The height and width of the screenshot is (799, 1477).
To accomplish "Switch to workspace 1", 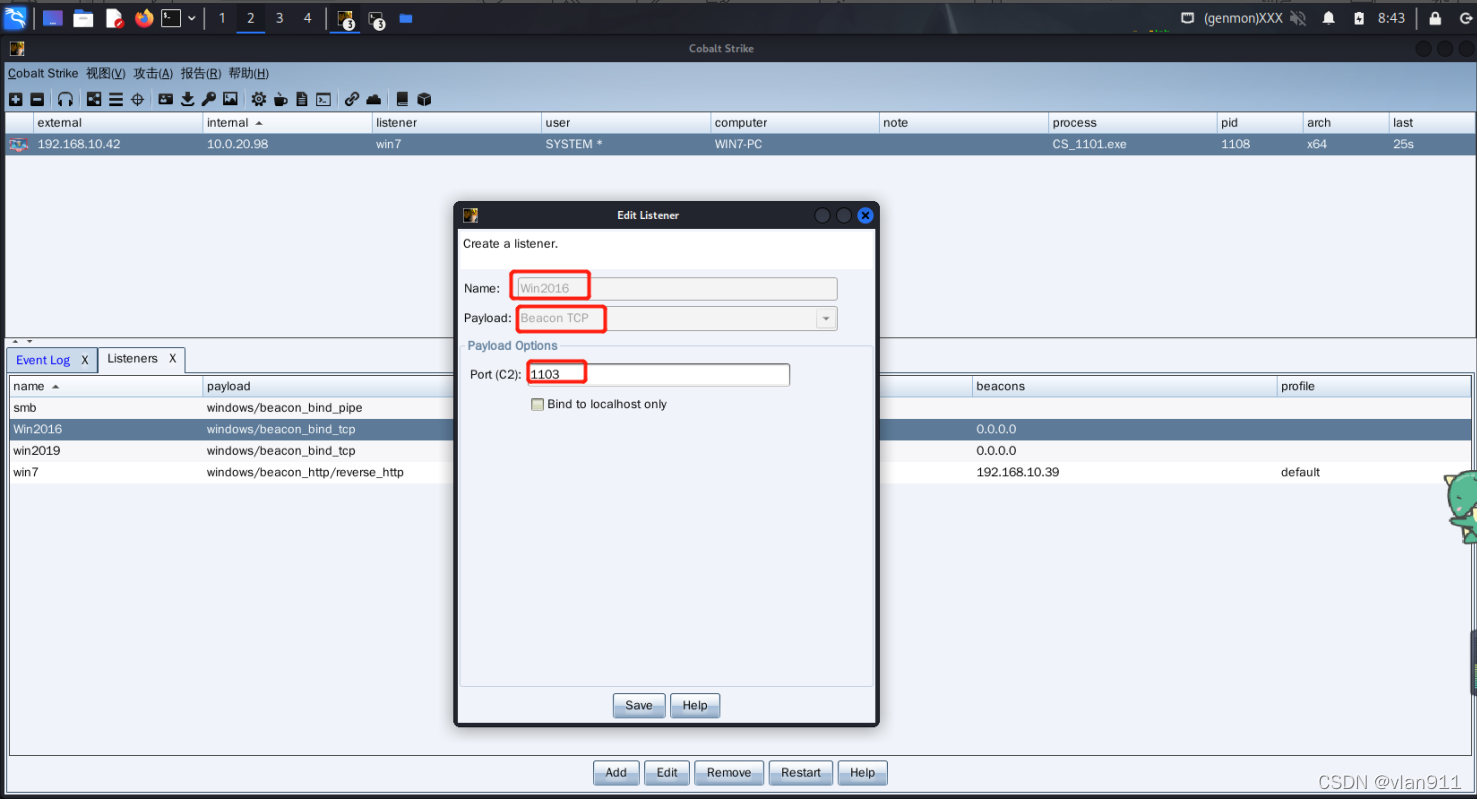I will [x=222, y=18].
